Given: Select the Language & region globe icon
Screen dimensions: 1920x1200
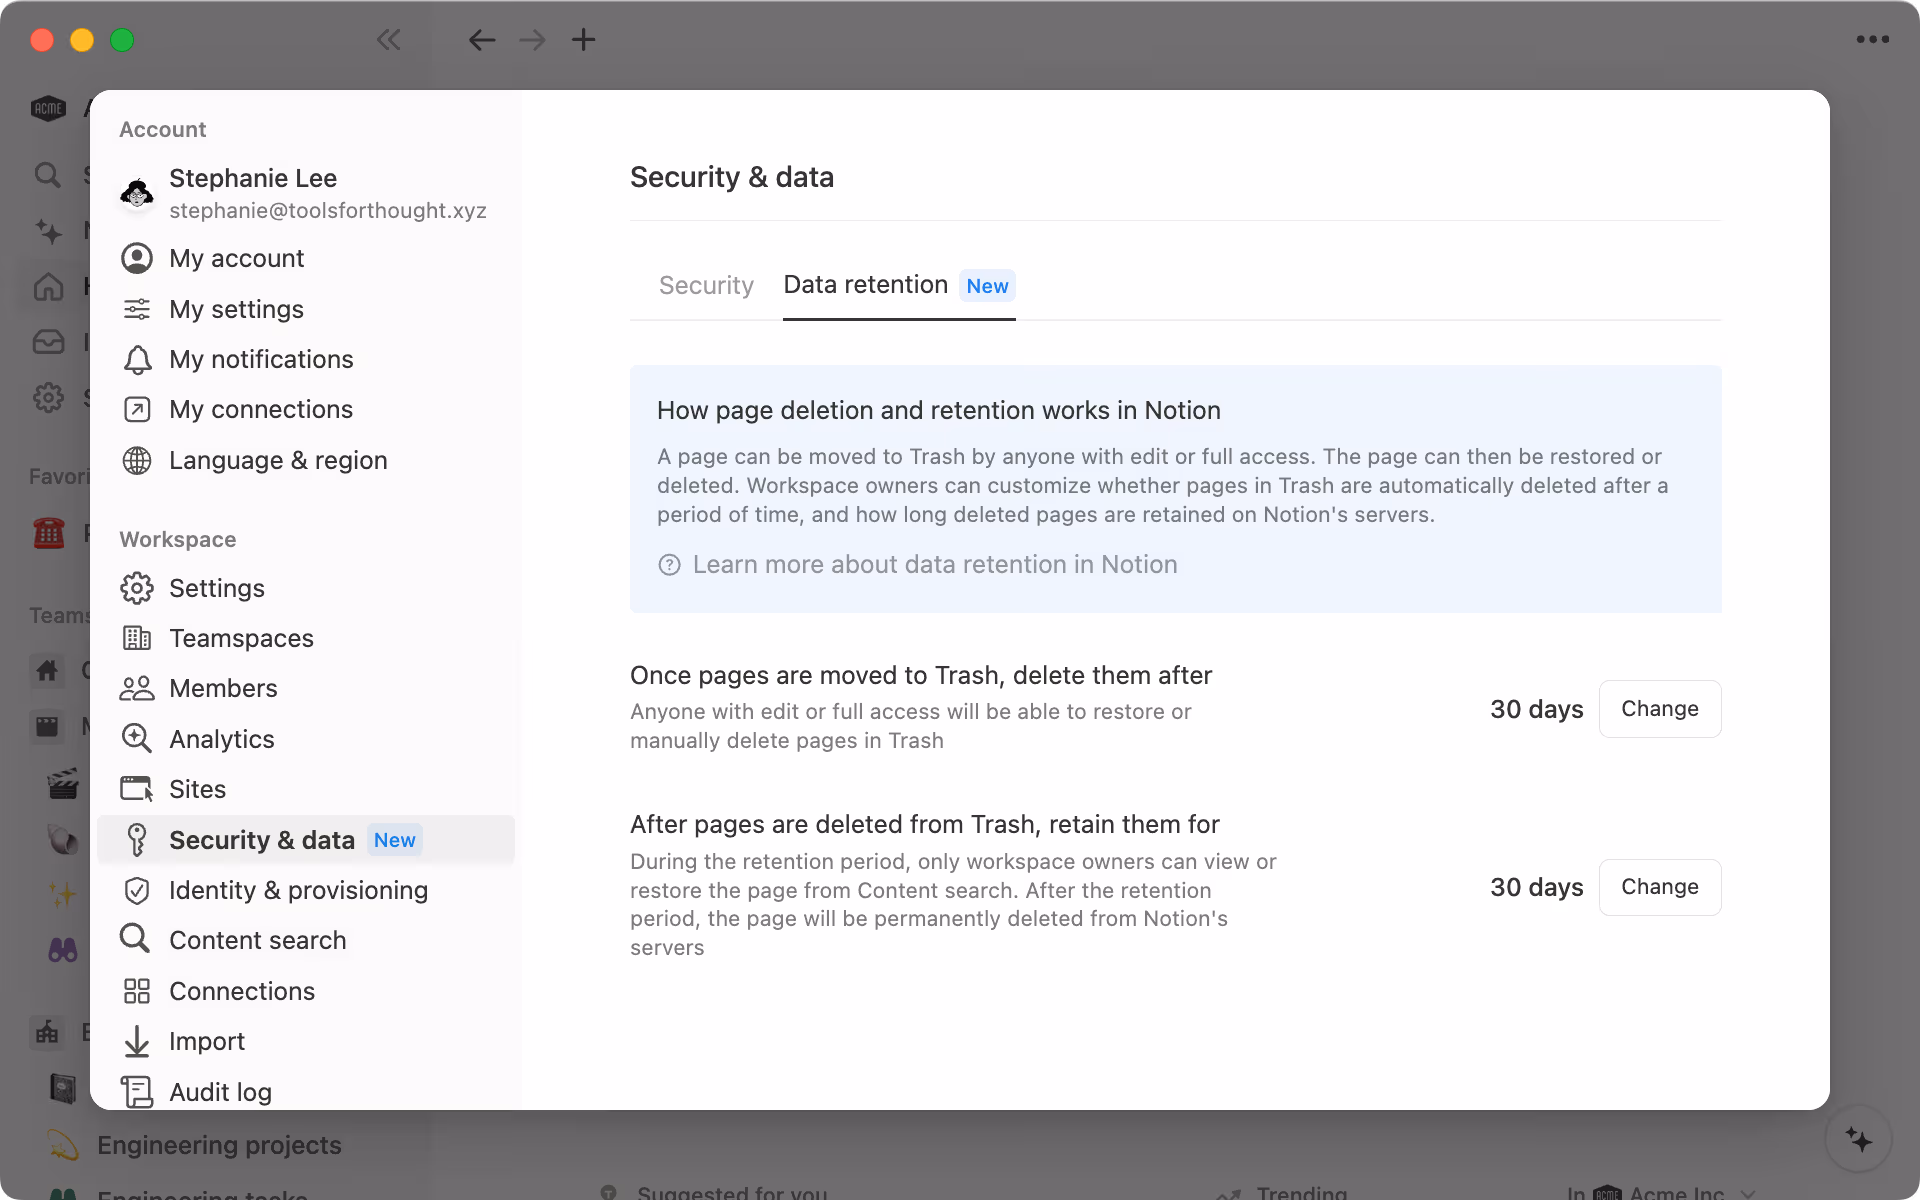Looking at the screenshot, I should point(137,461).
